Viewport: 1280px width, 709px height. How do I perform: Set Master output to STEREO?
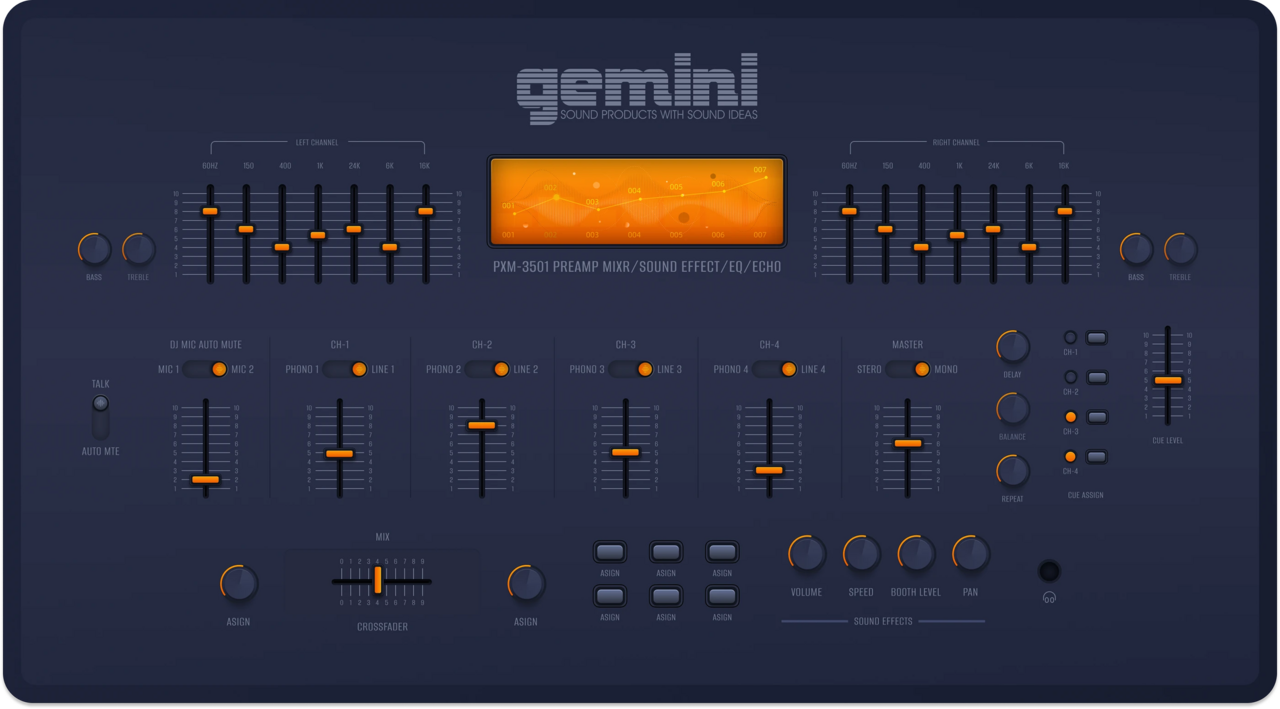(x=895, y=369)
